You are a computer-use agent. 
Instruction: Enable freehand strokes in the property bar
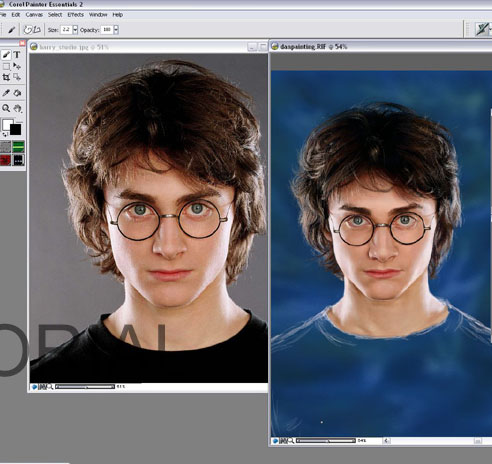coord(28,30)
